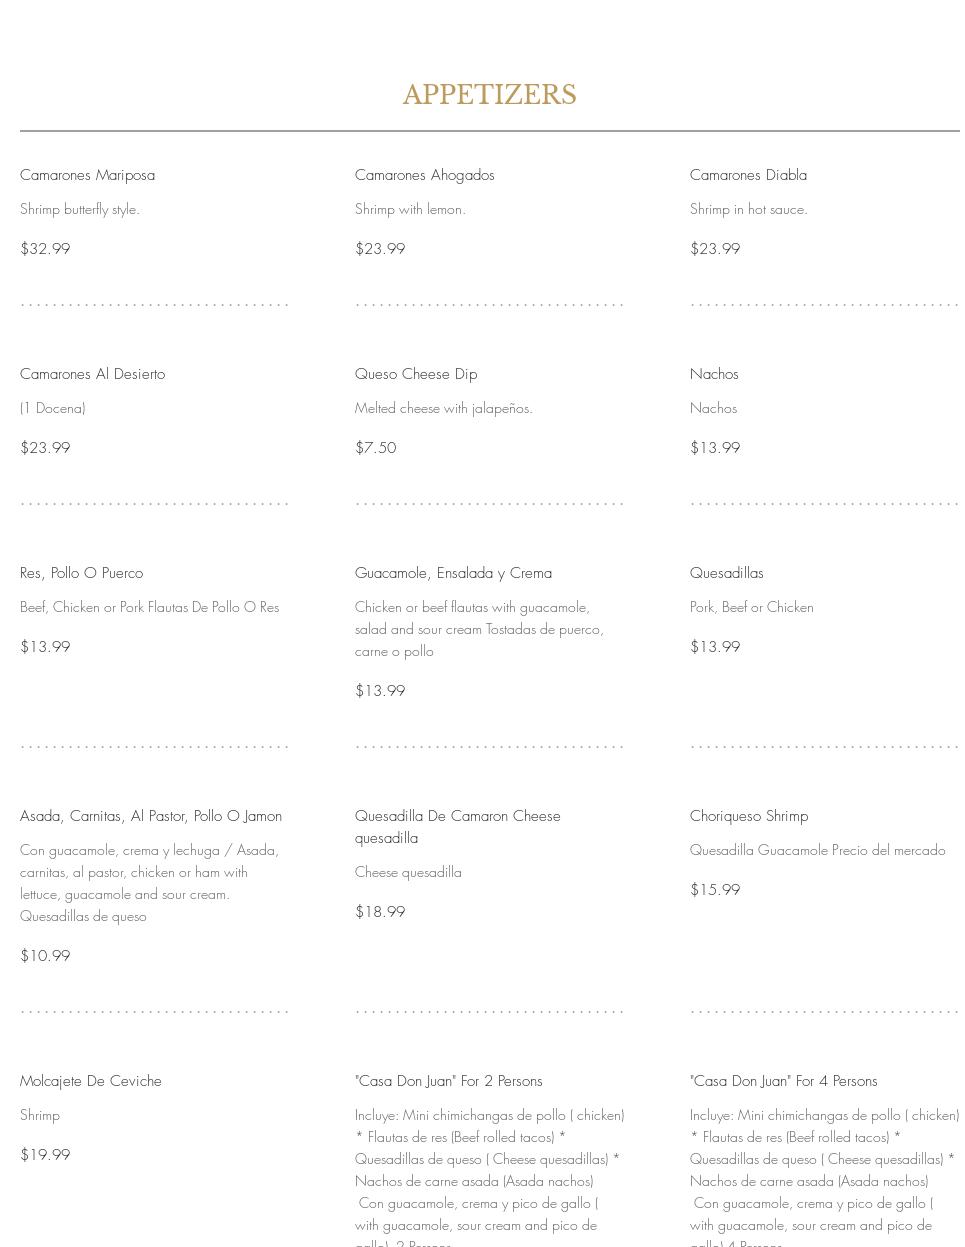Image resolution: width=965 pixels, height=1247 pixels.
Task: Choose the Camarones Al Desierto title
Action: click(92, 374)
